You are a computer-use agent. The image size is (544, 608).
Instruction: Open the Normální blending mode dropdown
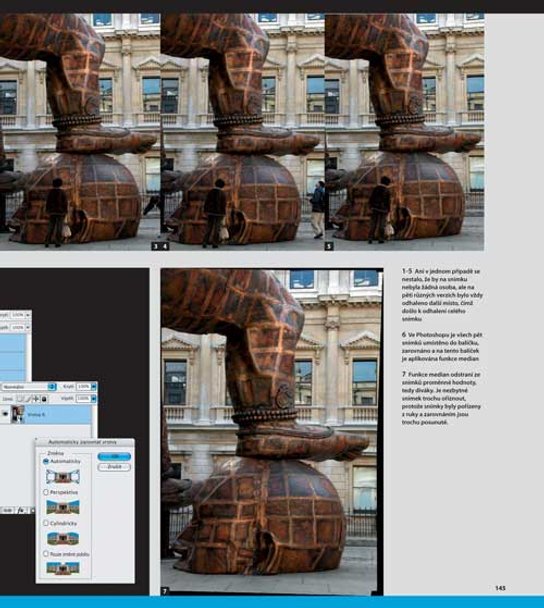tap(29, 387)
